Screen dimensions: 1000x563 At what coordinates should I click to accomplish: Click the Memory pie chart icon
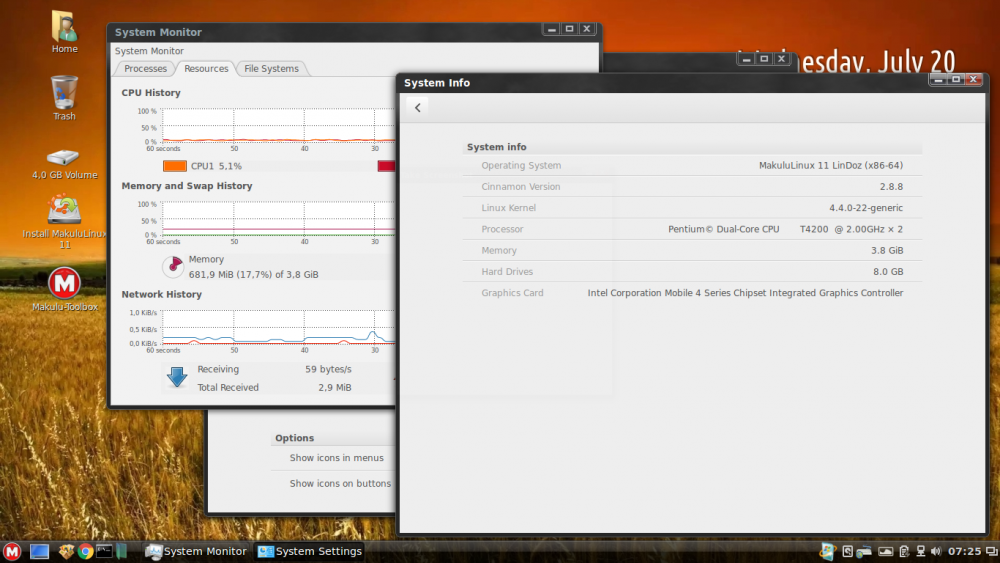(x=173, y=267)
